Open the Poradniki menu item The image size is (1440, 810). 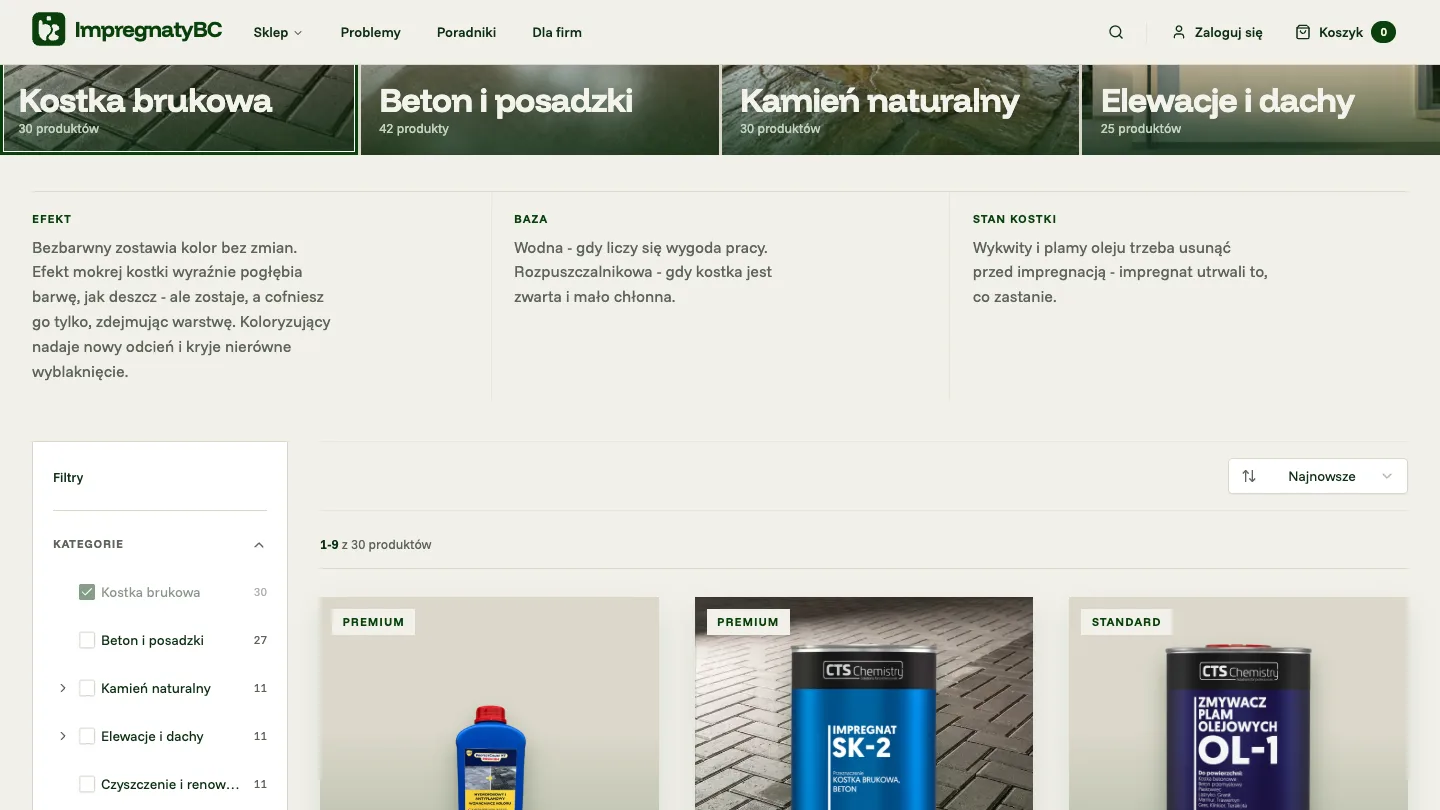[466, 32]
